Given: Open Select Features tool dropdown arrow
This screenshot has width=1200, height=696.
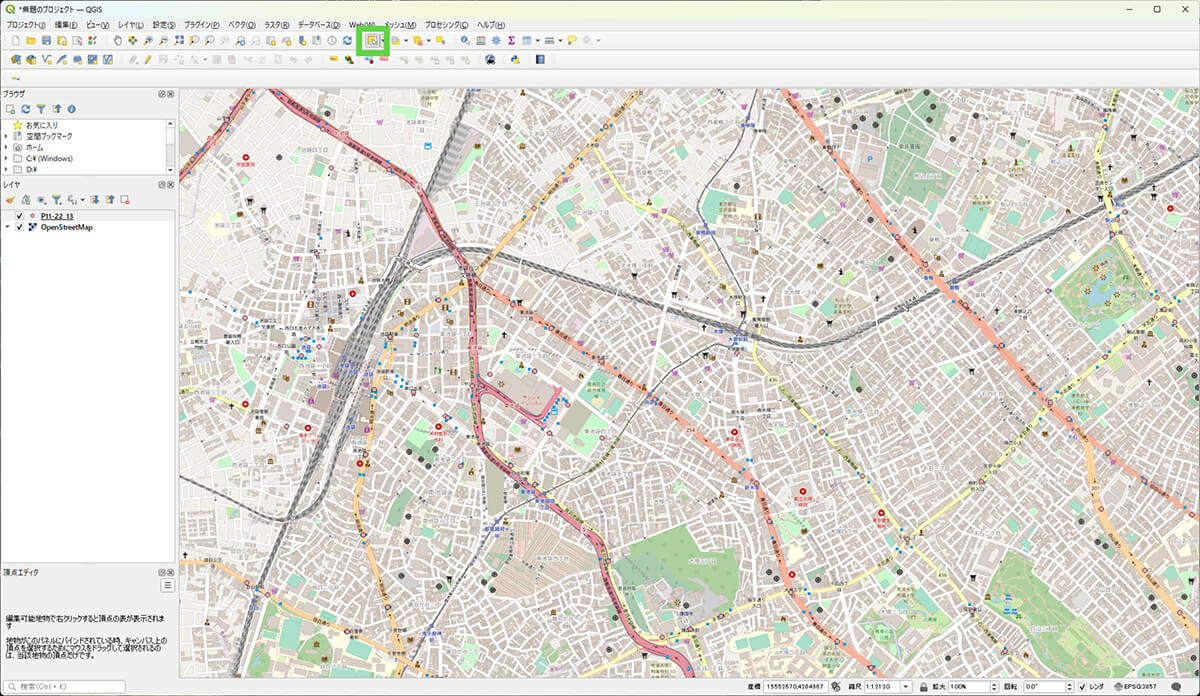Looking at the screenshot, I should [x=381, y=40].
